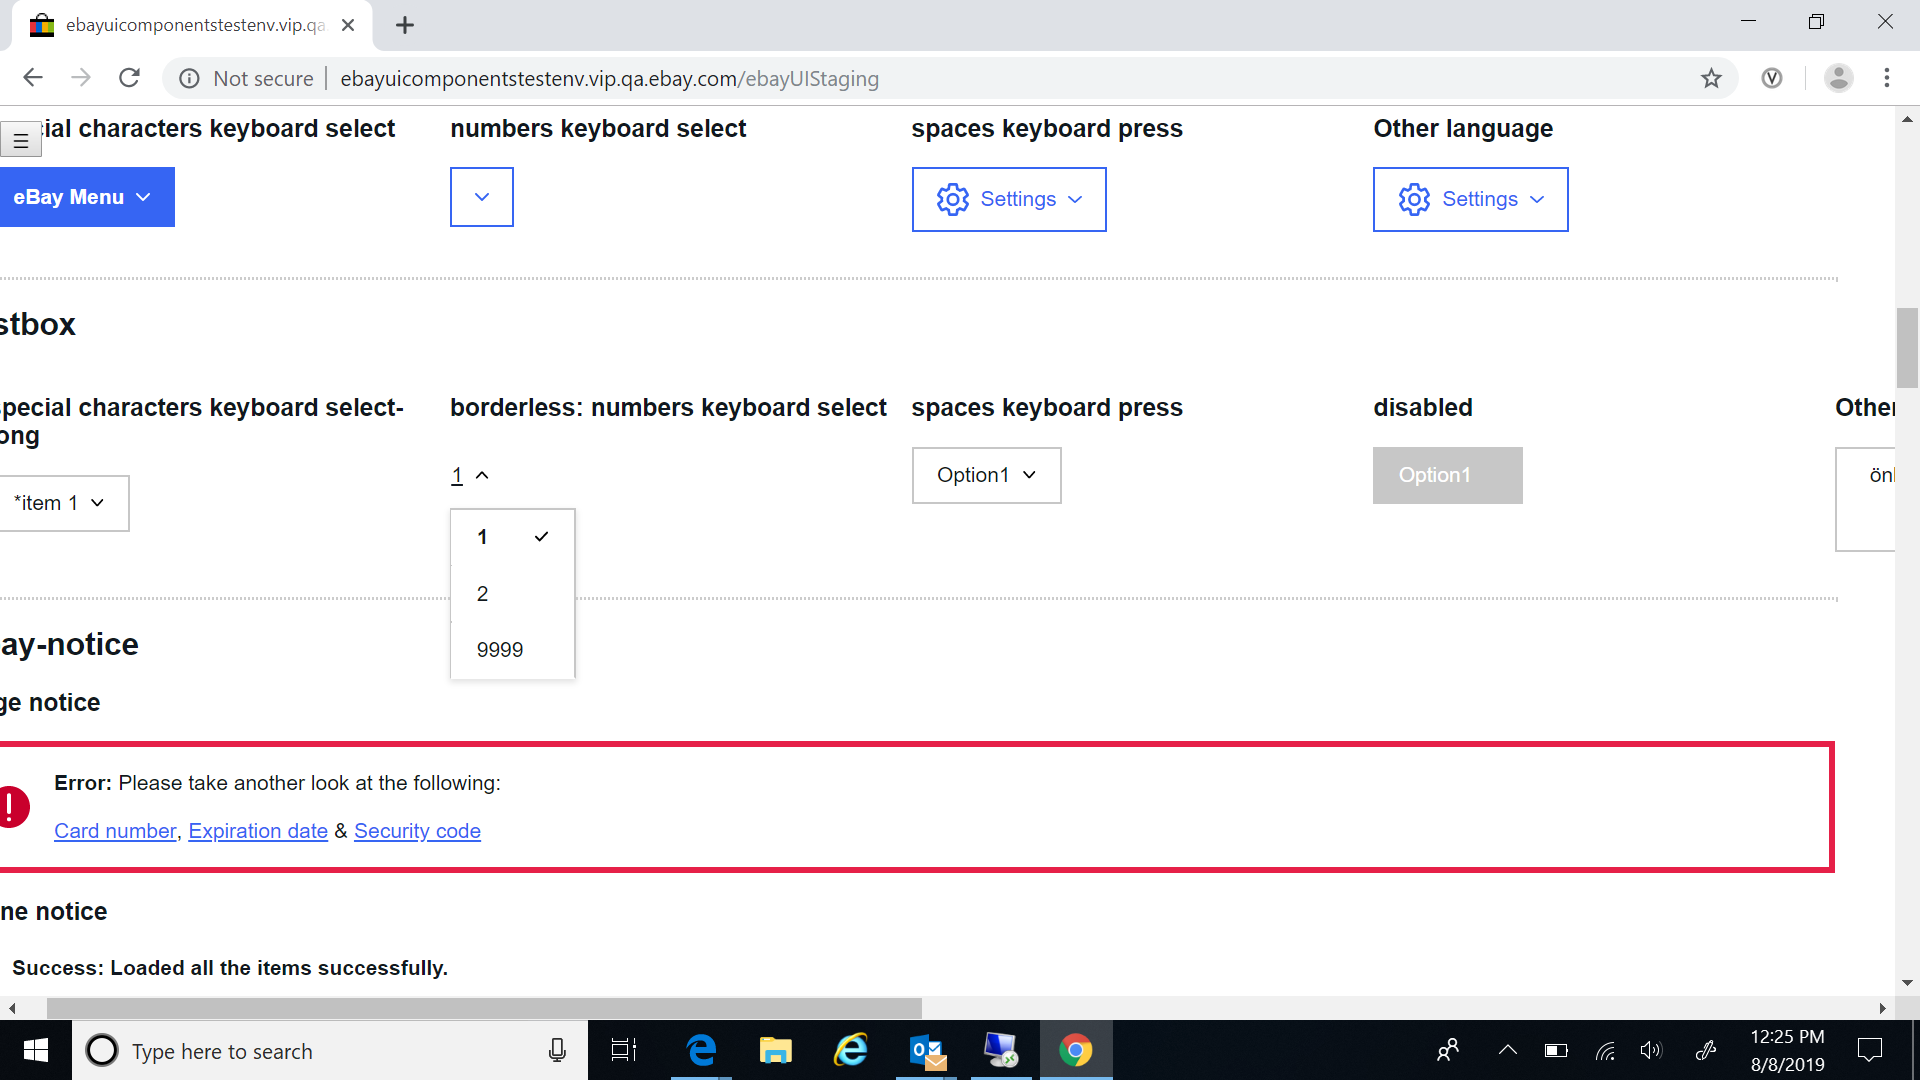Launch Internet Explorer from the taskbar
Image resolution: width=1920 pixels, height=1080 pixels.
pyautogui.click(x=850, y=1050)
